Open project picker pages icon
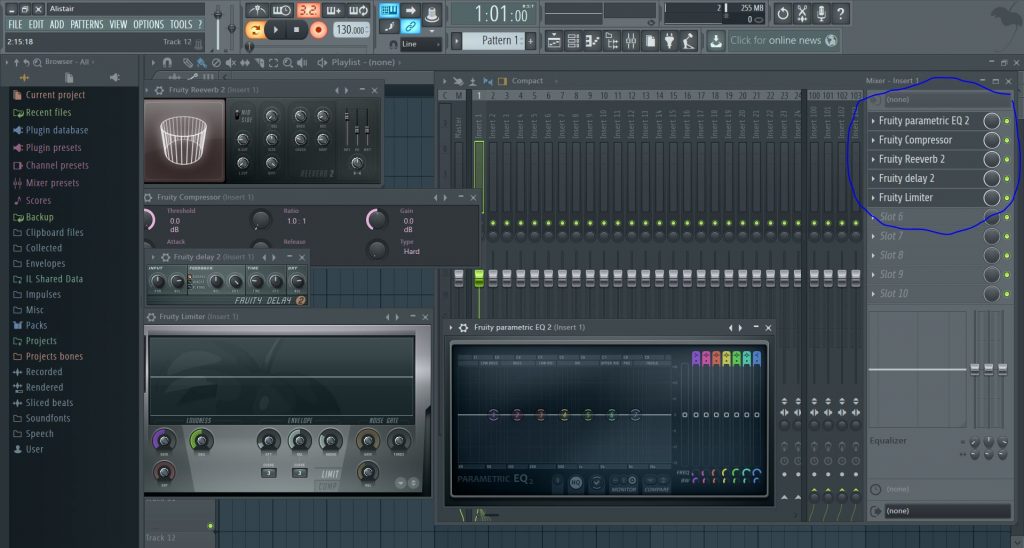 coord(650,41)
